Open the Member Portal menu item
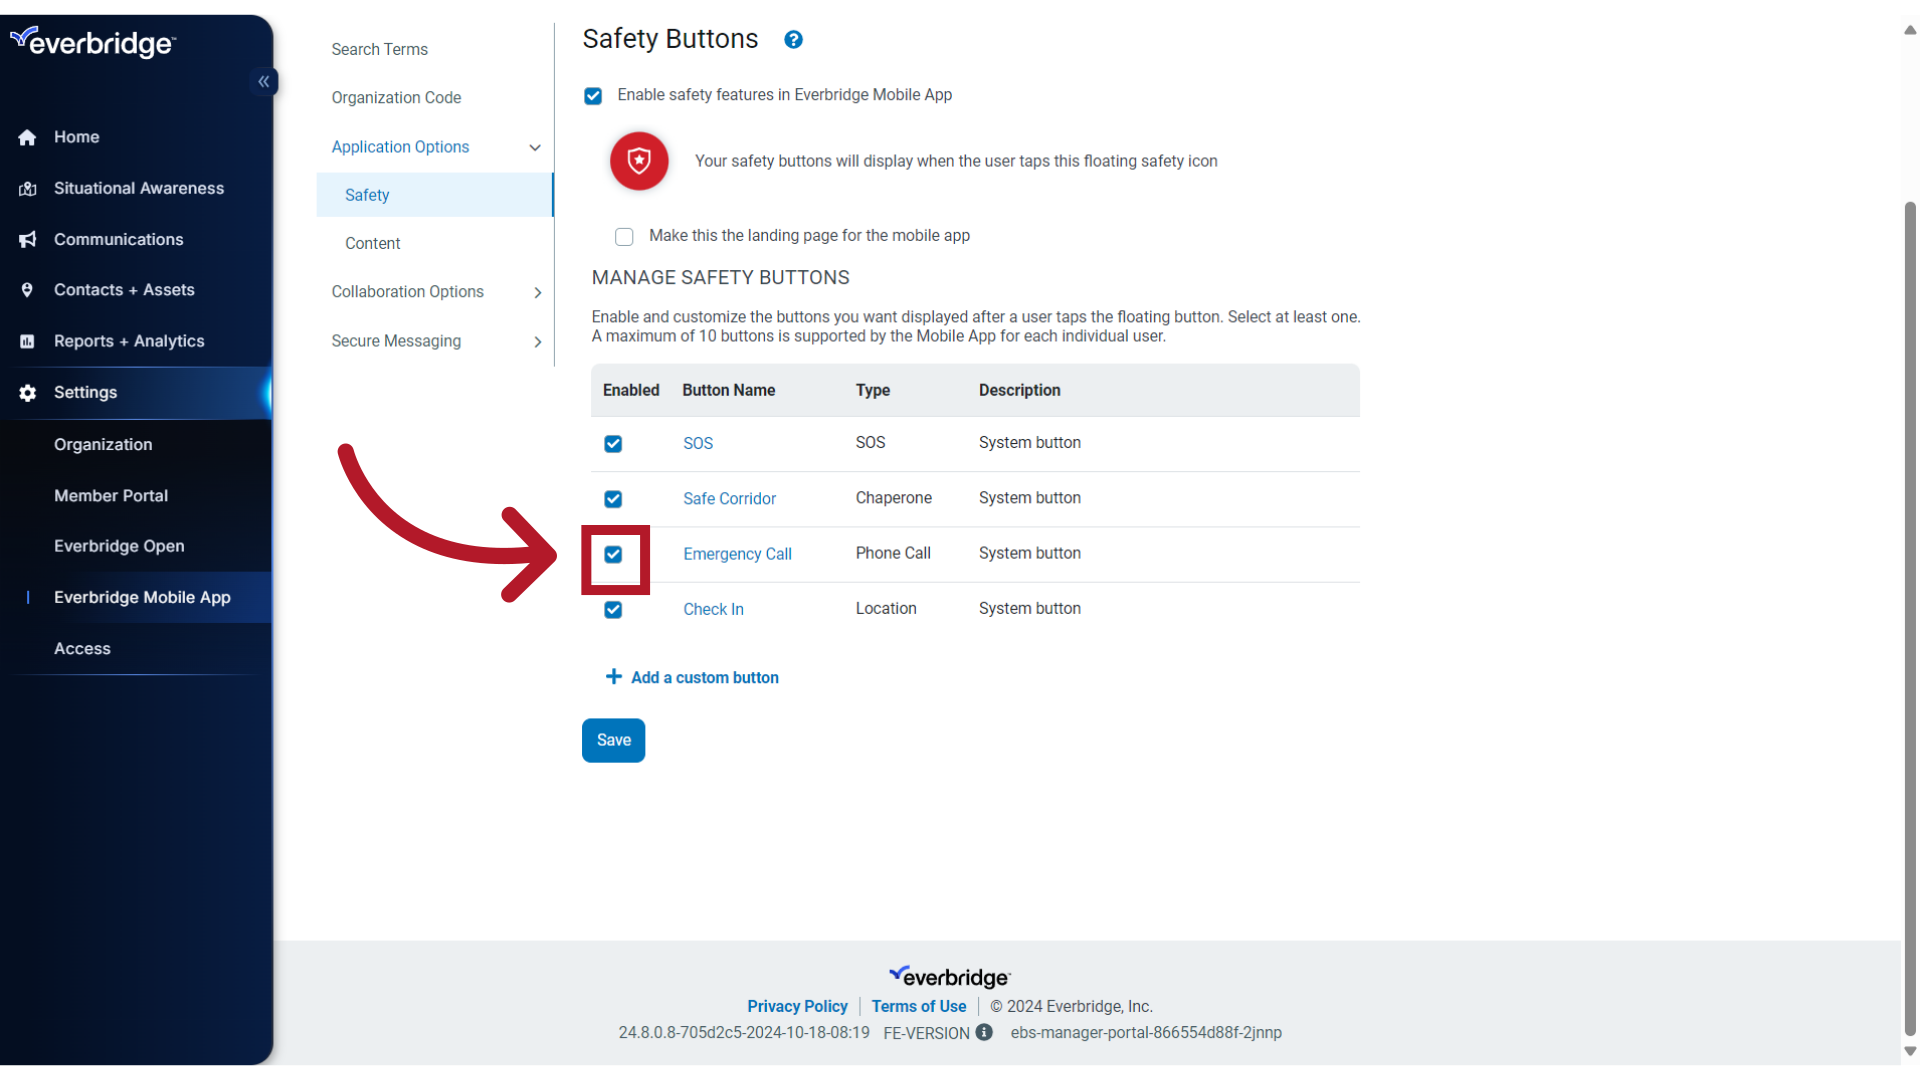This screenshot has height=1080, width=1920. click(111, 495)
